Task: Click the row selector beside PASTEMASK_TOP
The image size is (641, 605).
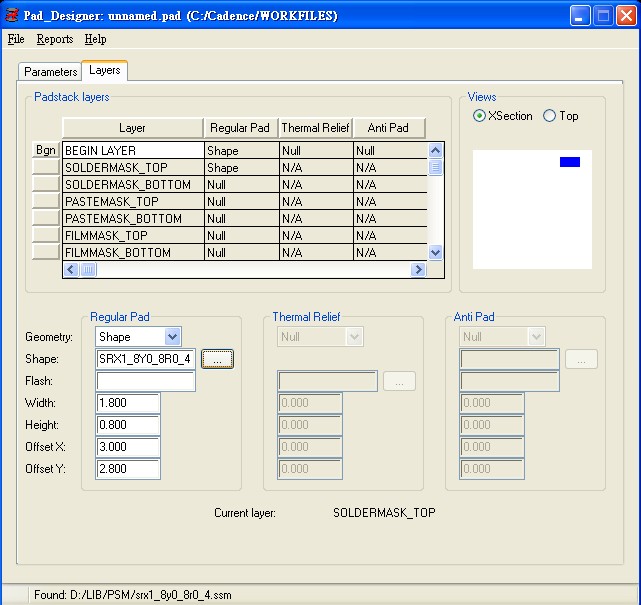Action: (x=46, y=201)
